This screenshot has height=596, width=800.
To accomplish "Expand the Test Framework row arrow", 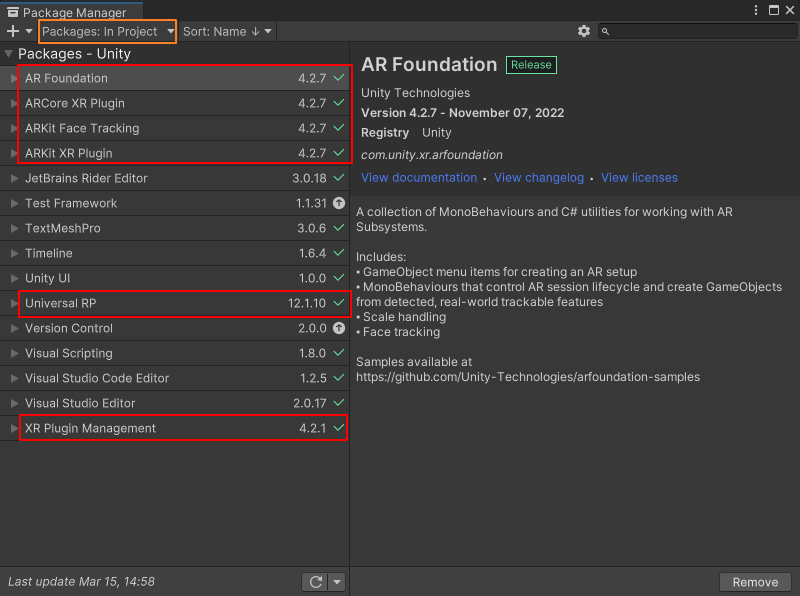I will click(14, 203).
